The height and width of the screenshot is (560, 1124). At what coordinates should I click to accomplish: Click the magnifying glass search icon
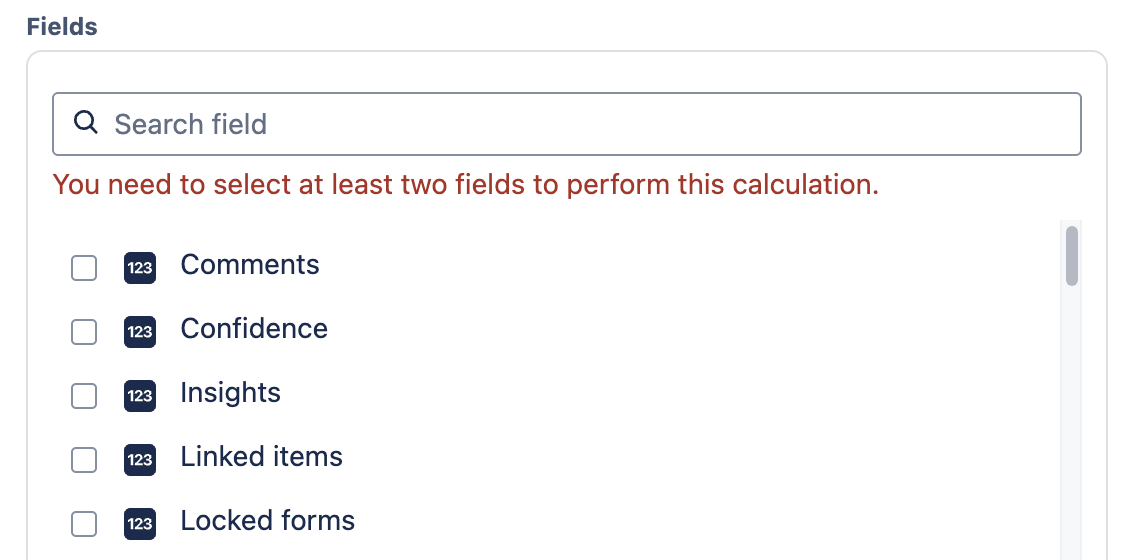(86, 123)
